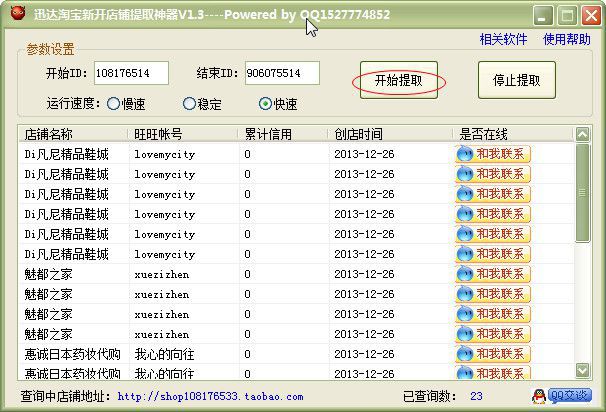This screenshot has height=412, width=606.
Task: Select the first lovemycity account cell
Action: (x=165, y=154)
